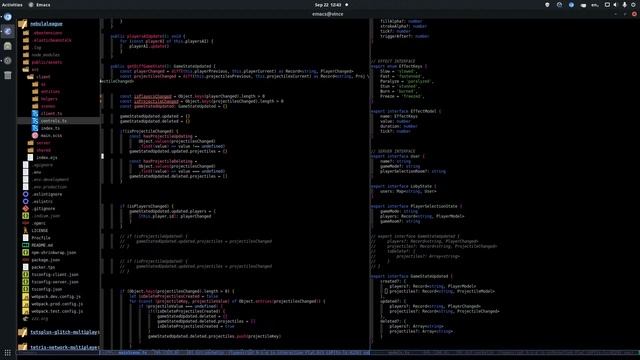Select the controls.ts file row
640x360 pixels.
tap(58, 121)
